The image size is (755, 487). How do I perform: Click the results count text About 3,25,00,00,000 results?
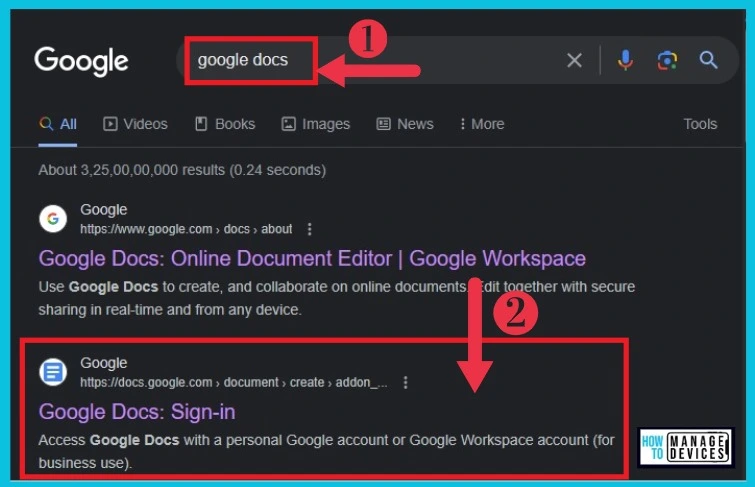[x=182, y=170]
